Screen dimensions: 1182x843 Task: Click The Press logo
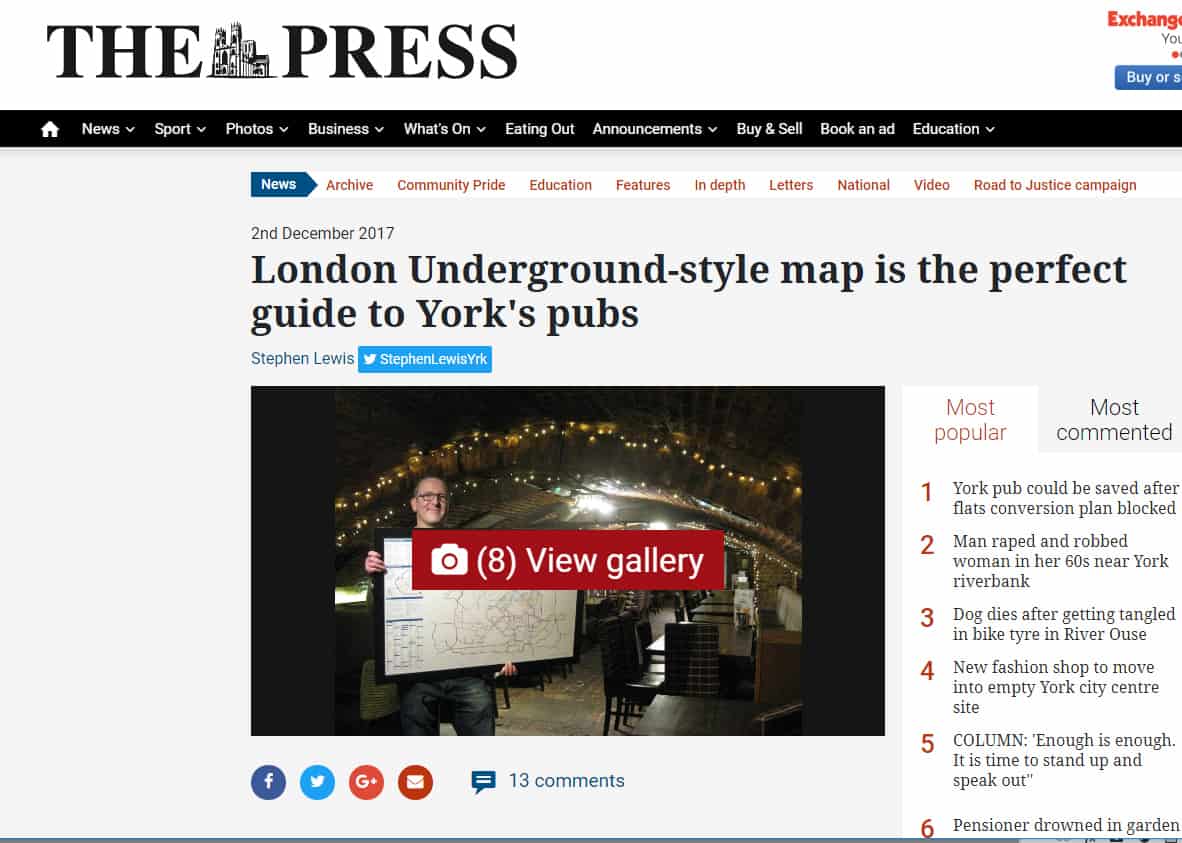[281, 52]
